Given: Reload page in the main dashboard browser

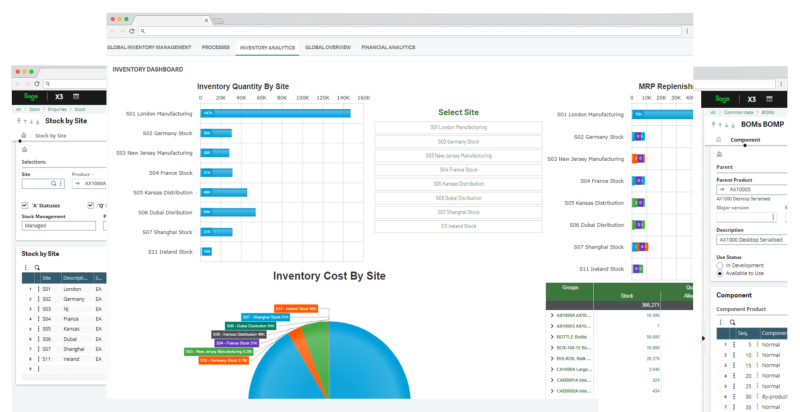Looking at the screenshot, I should (132, 31).
